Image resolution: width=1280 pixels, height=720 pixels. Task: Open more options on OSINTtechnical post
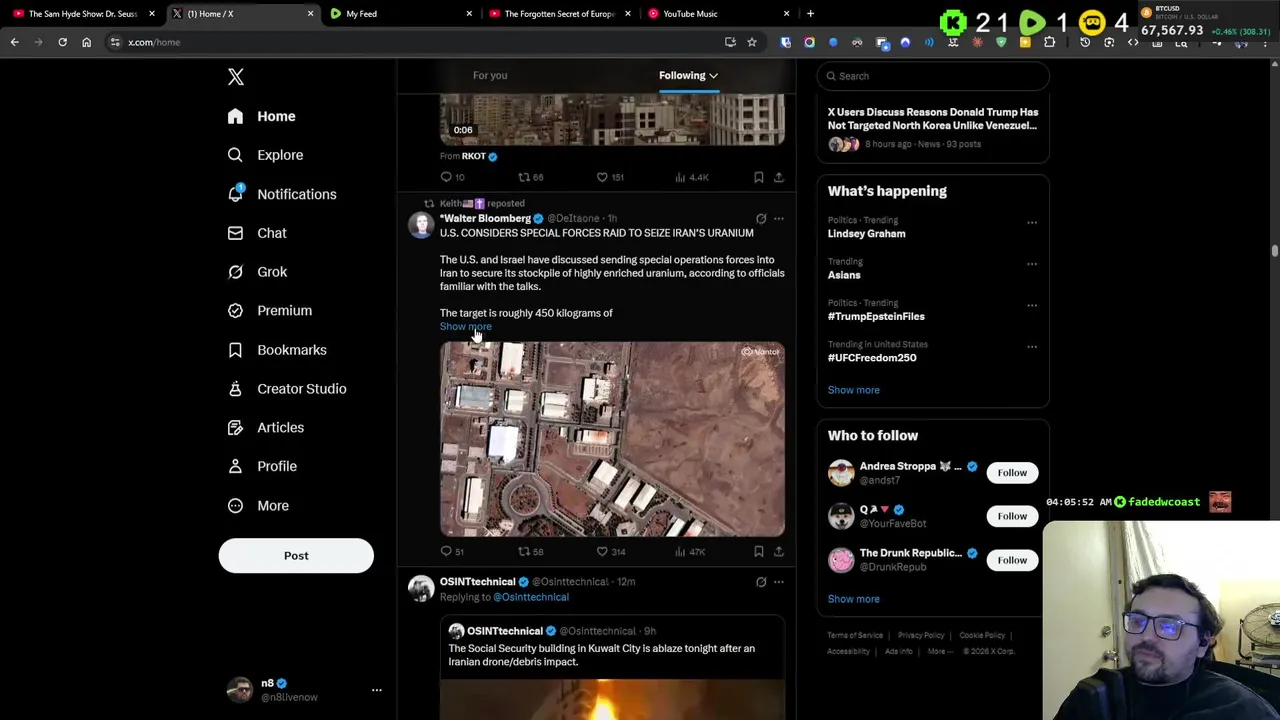pos(779,582)
